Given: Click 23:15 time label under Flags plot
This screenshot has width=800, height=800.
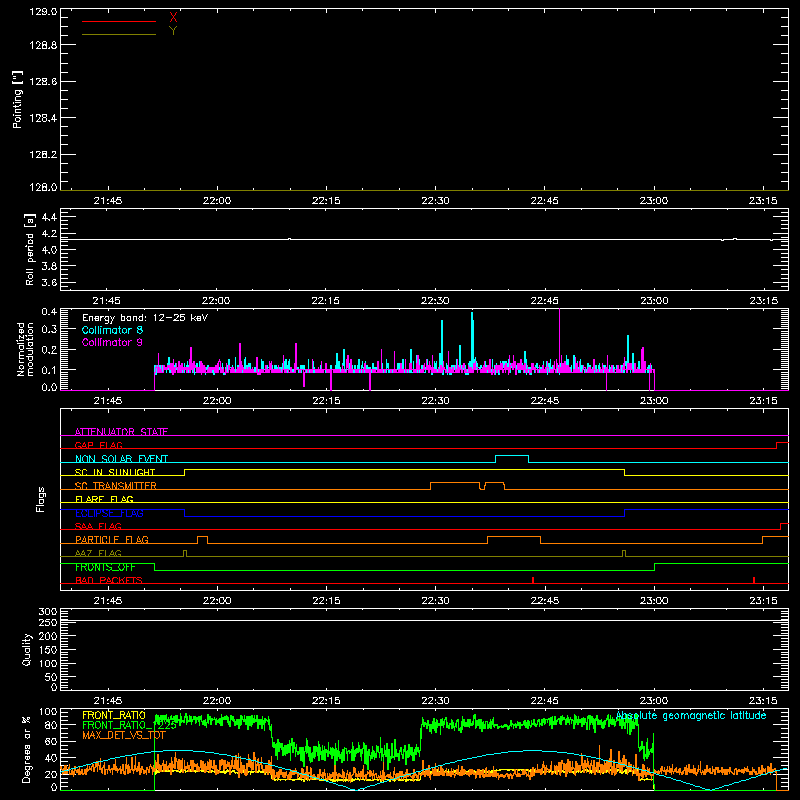Looking at the screenshot, I should (763, 601).
